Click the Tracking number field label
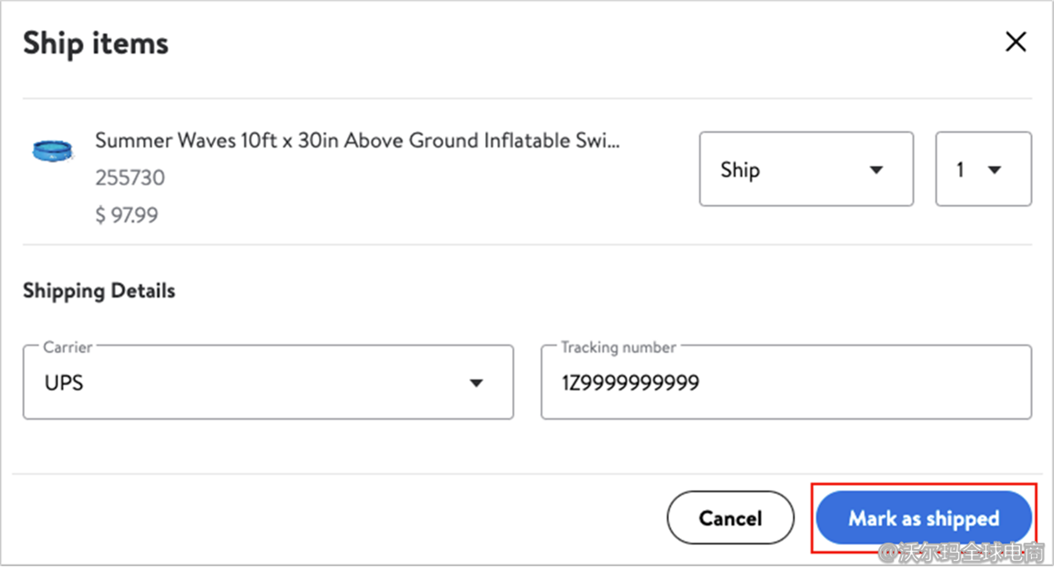 click(618, 347)
